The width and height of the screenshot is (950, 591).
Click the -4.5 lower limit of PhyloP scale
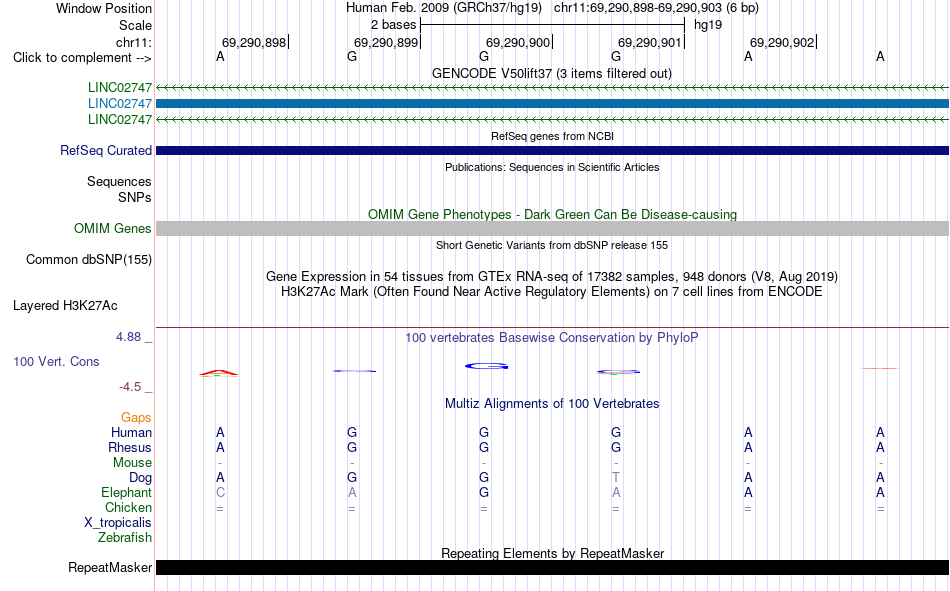coord(130,387)
